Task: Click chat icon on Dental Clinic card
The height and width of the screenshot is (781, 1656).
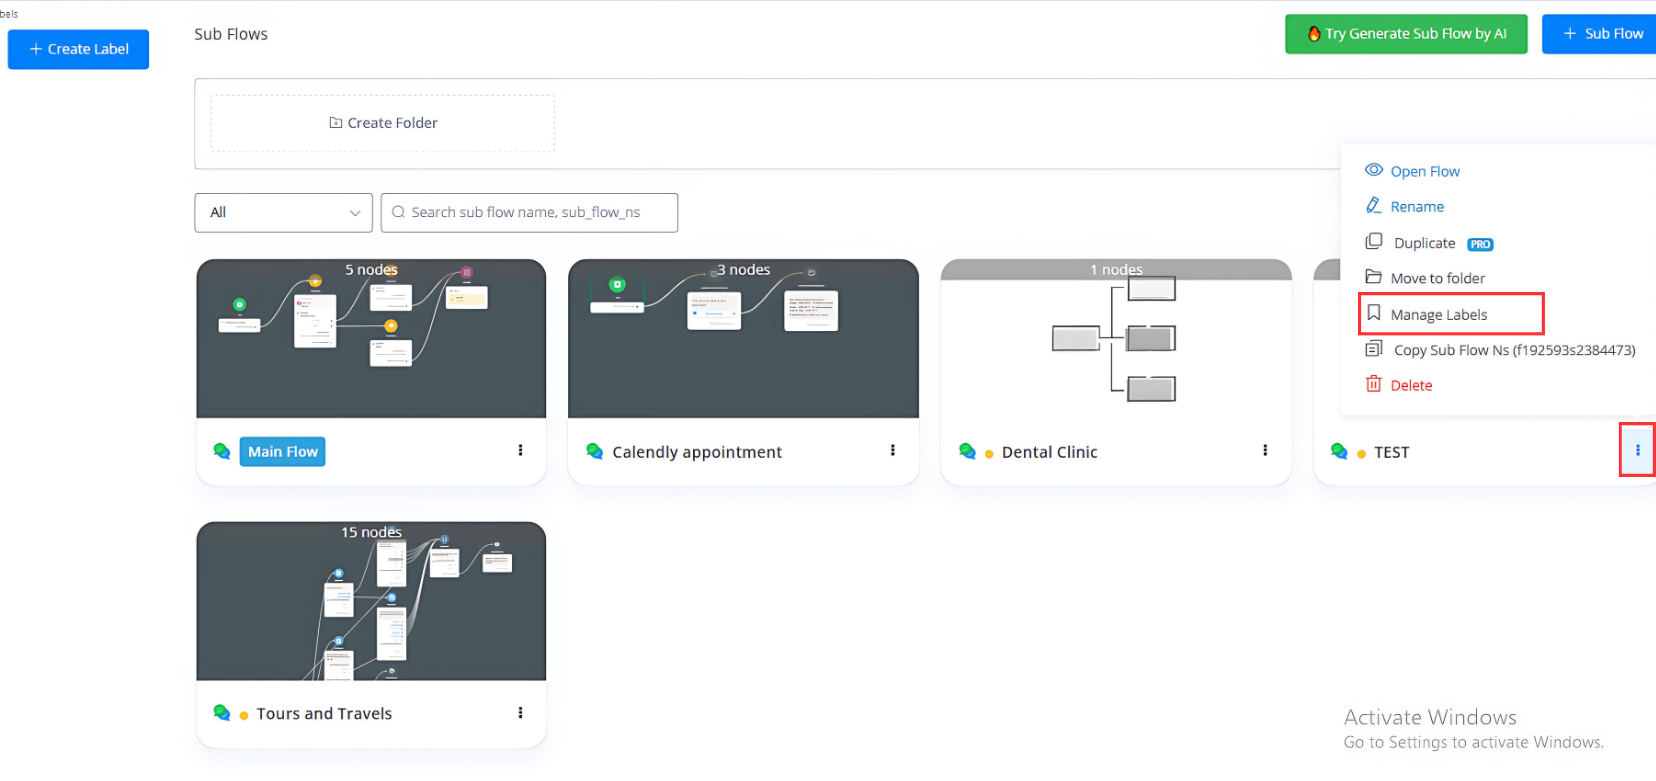Action: tap(967, 452)
